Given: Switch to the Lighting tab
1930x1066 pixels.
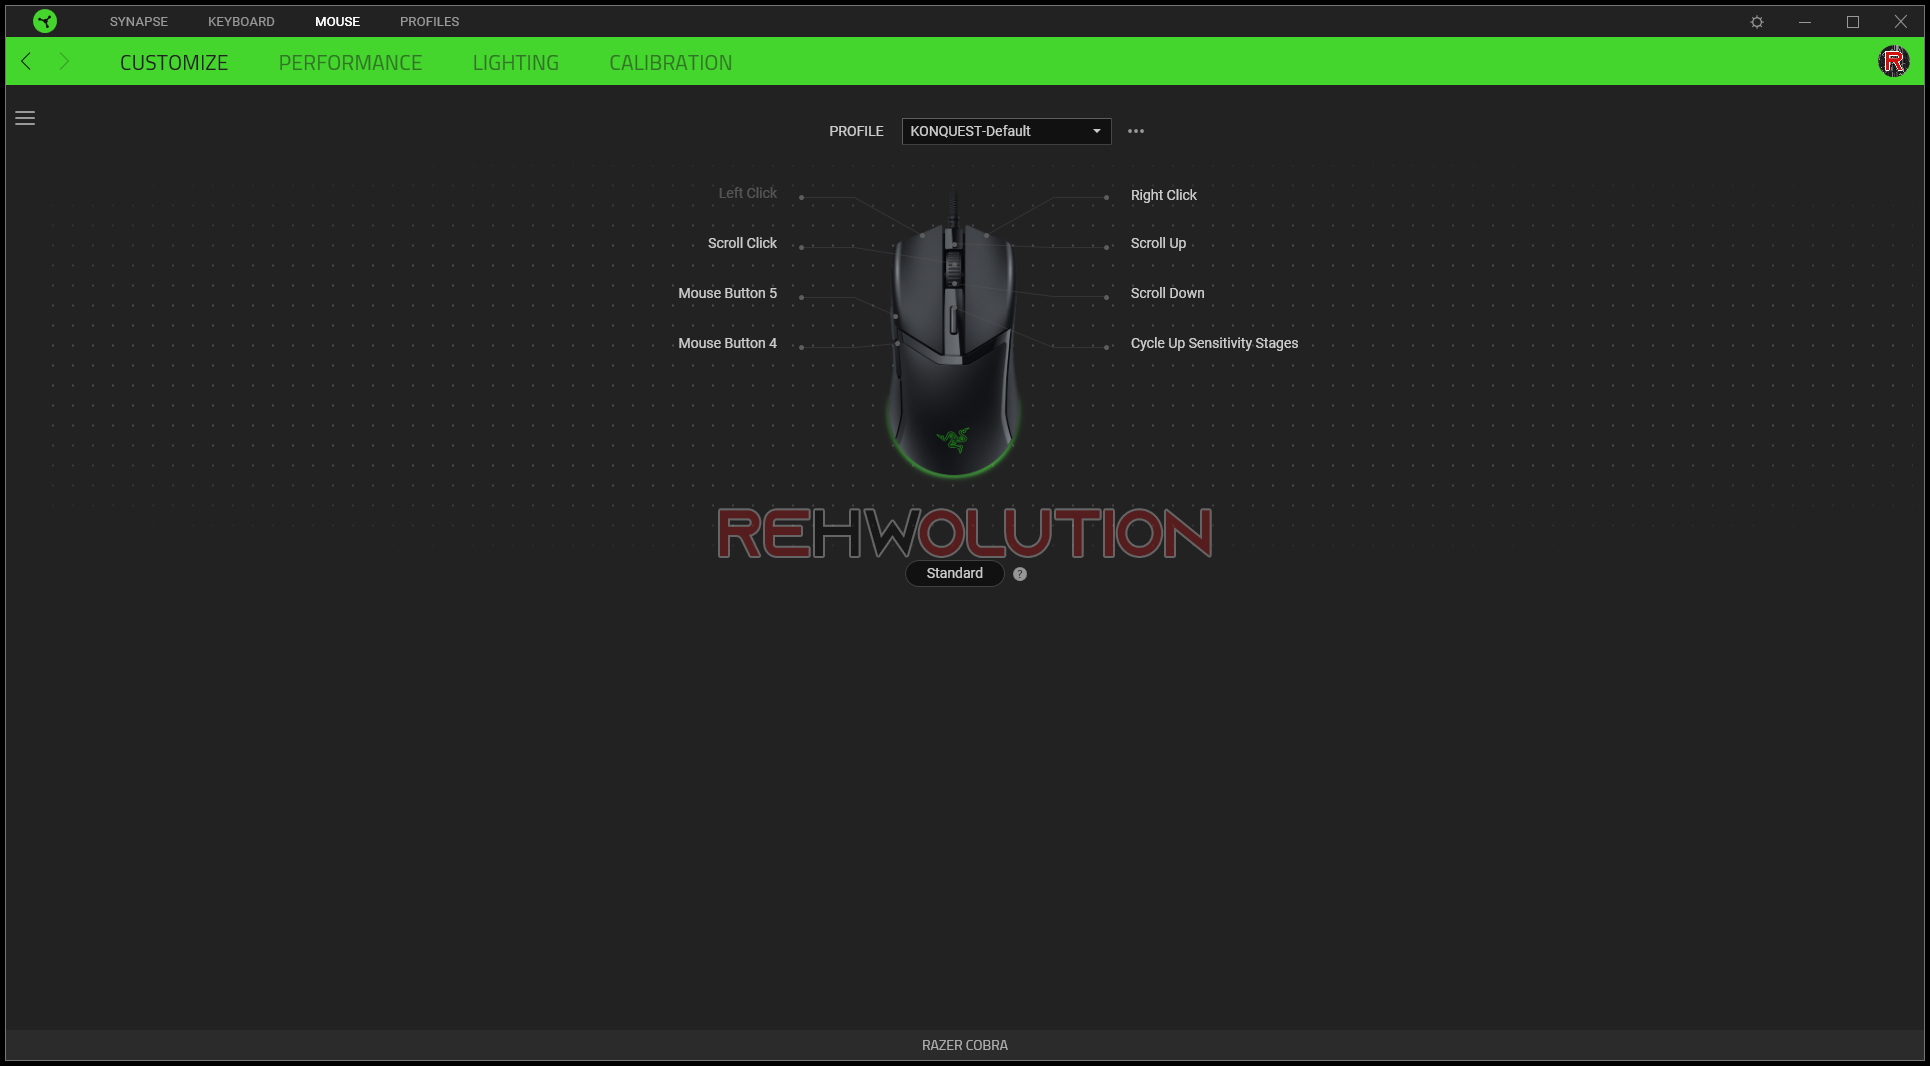Looking at the screenshot, I should (x=515, y=63).
